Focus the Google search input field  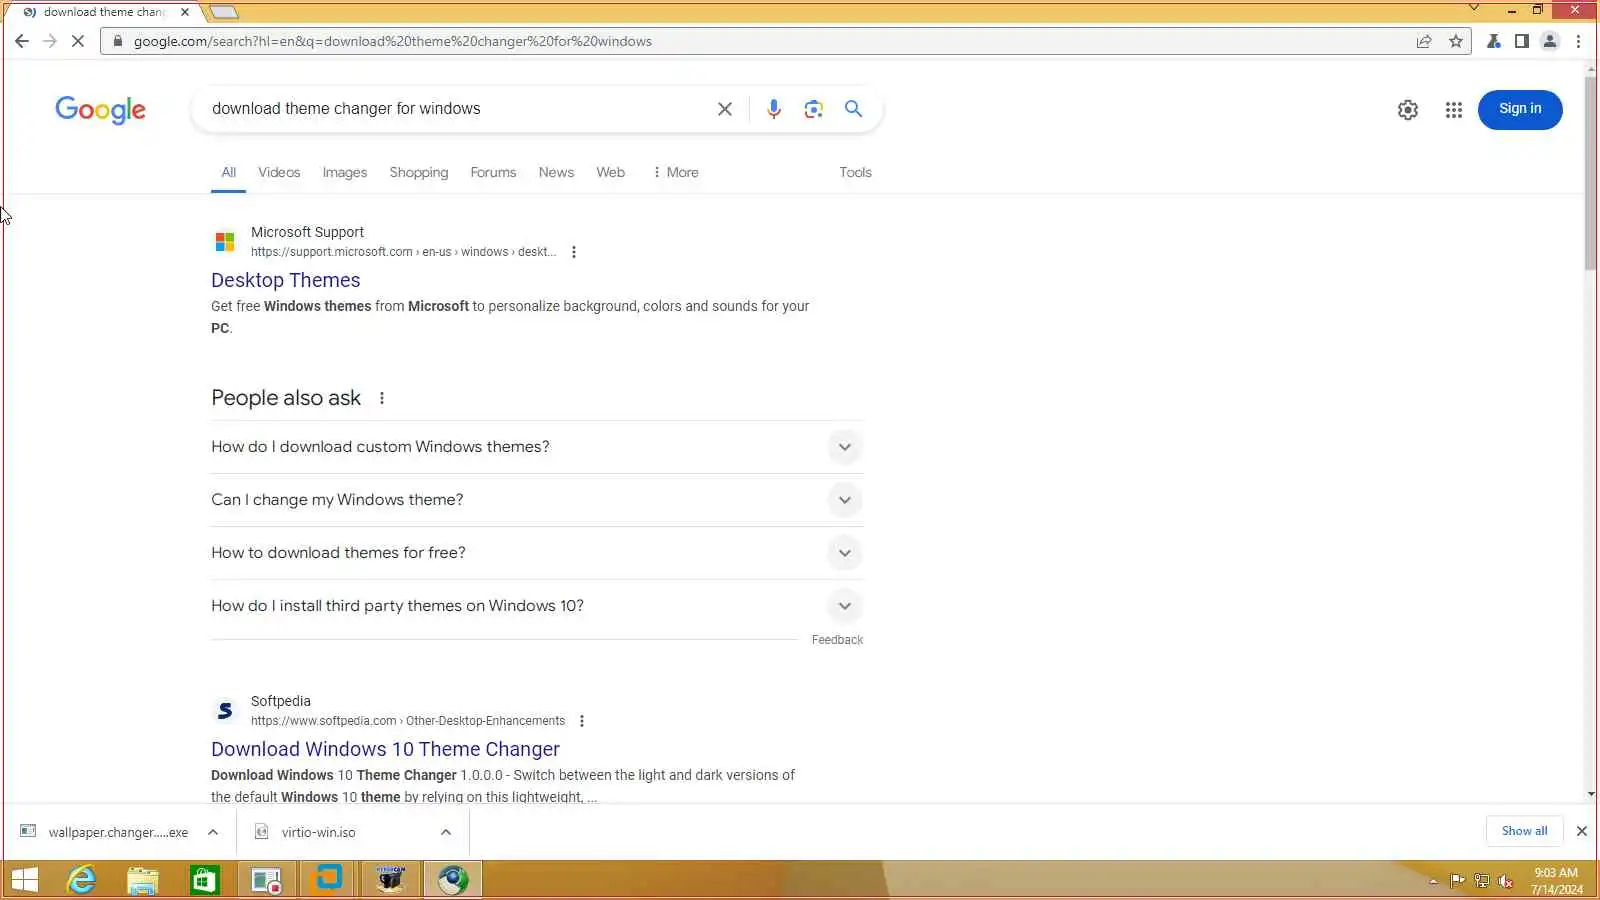click(455, 109)
